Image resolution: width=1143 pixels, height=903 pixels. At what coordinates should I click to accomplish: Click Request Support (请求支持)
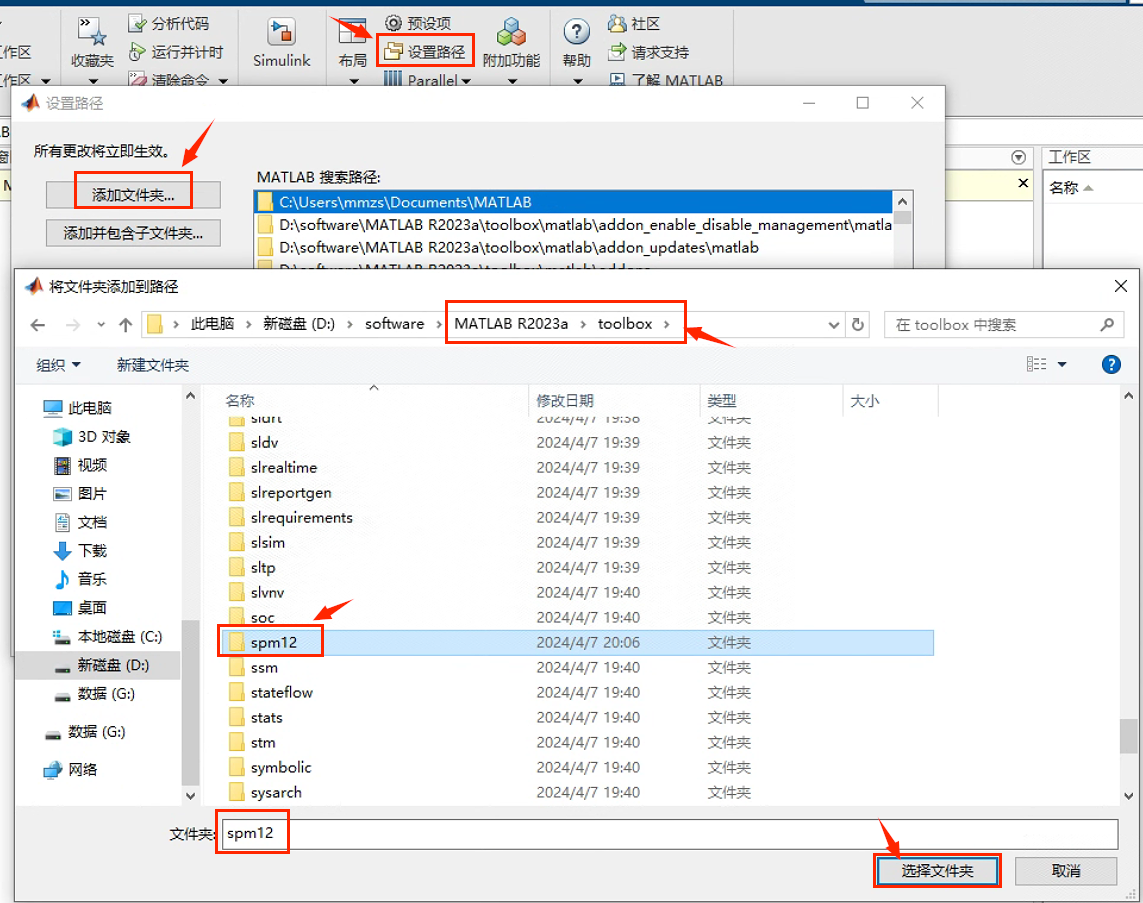(648, 52)
